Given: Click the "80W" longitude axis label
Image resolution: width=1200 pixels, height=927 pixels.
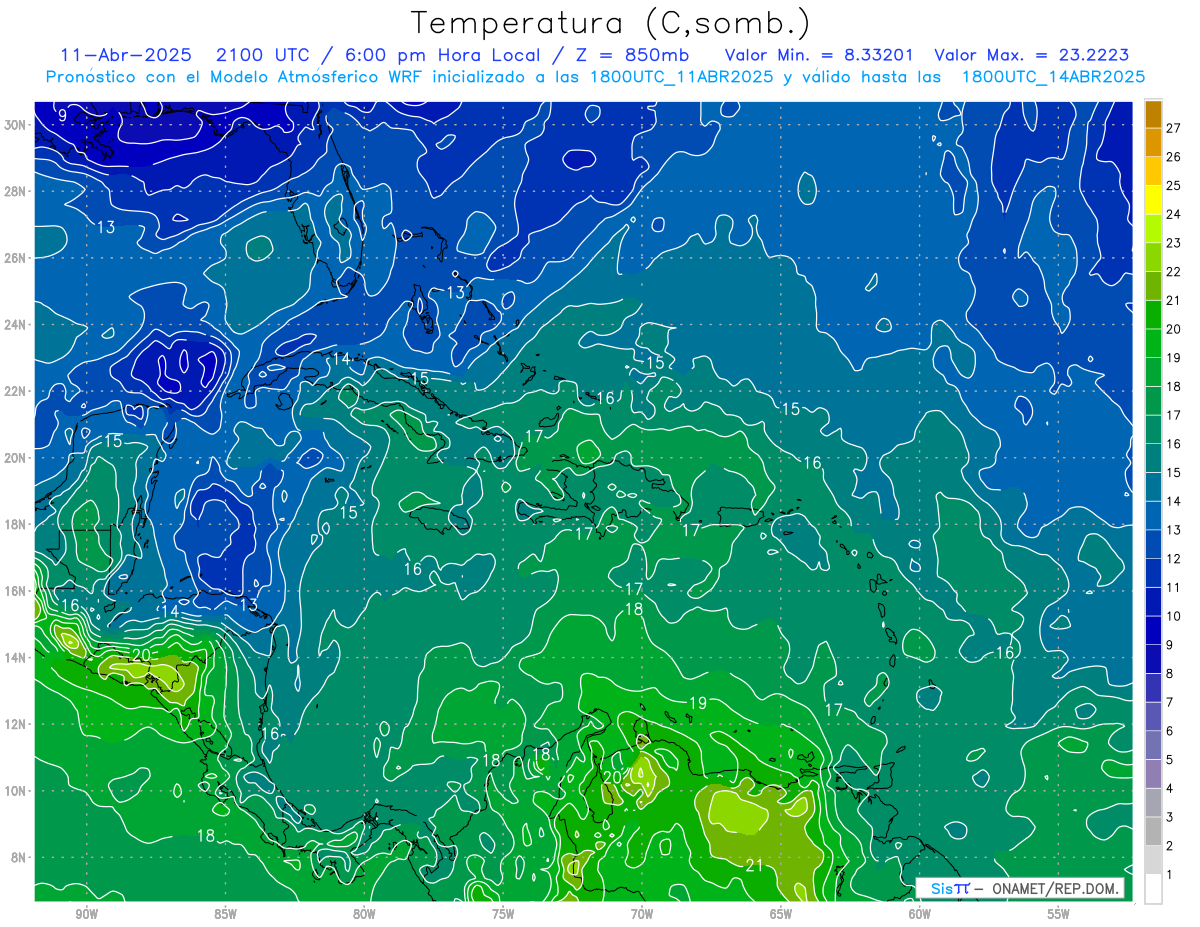Looking at the screenshot, I should (364, 914).
